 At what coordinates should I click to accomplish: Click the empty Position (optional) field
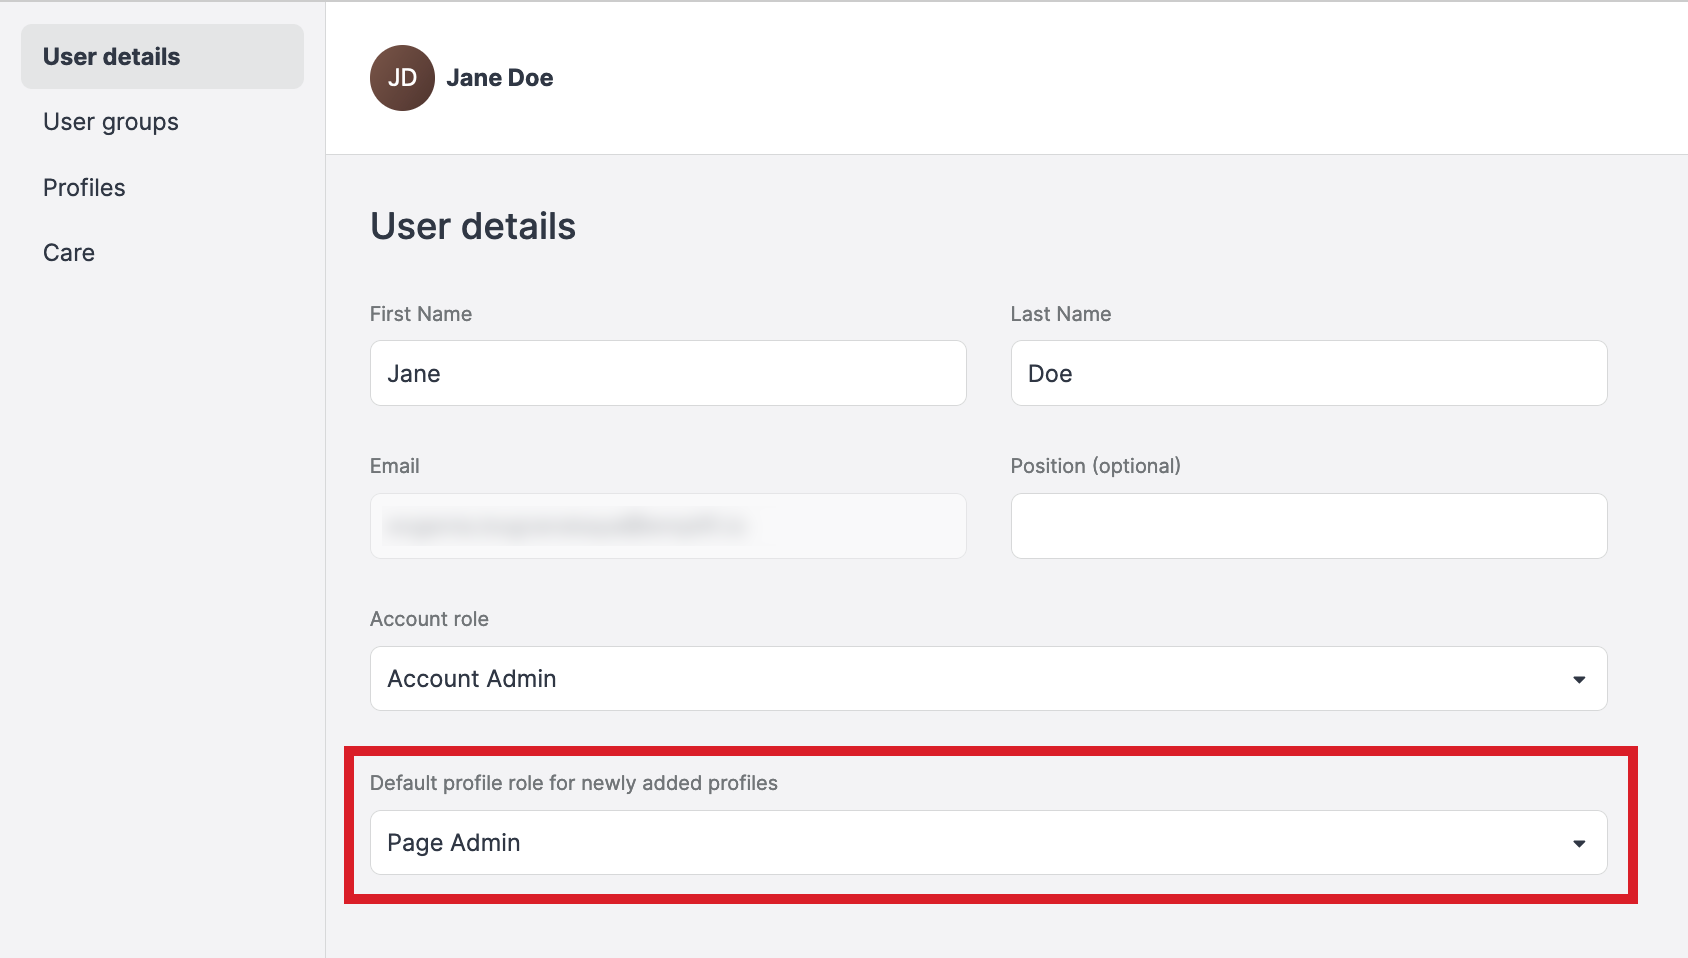pyautogui.click(x=1308, y=526)
